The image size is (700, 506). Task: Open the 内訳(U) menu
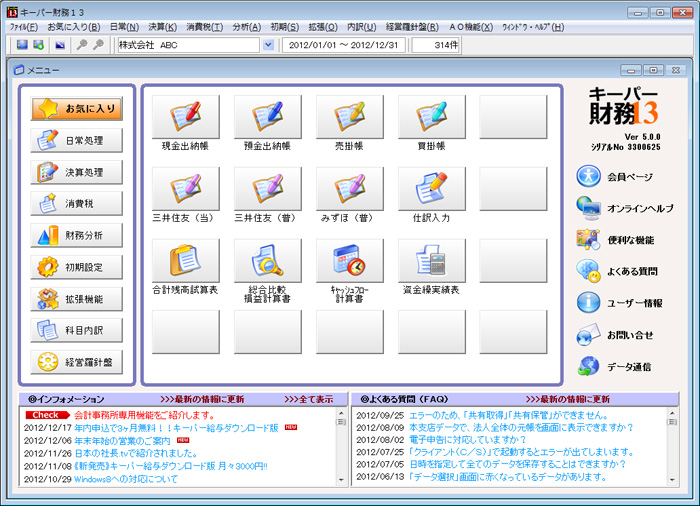[x=362, y=27]
